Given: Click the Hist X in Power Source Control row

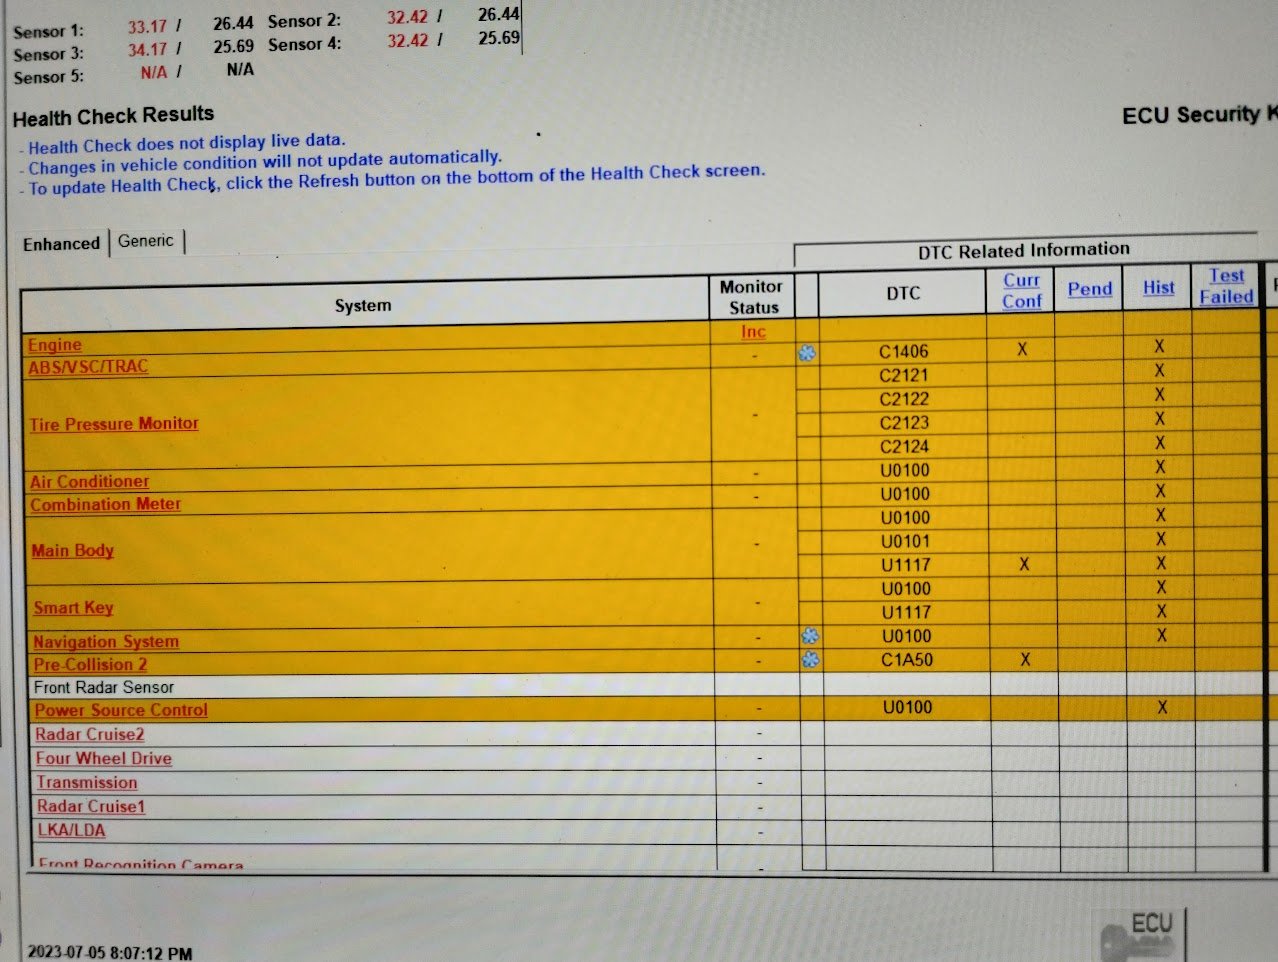Looking at the screenshot, I should click(1162, 707).
